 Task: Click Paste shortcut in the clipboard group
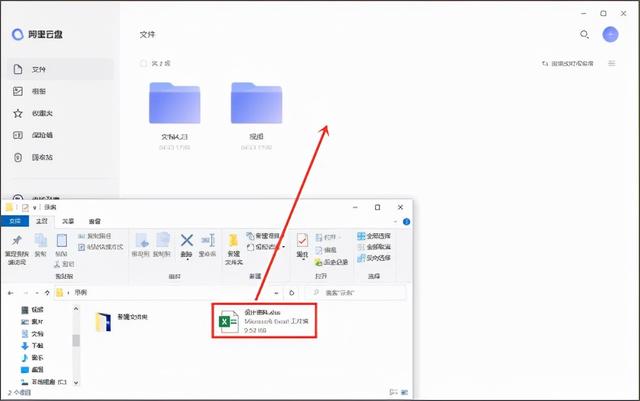point(100,247)
